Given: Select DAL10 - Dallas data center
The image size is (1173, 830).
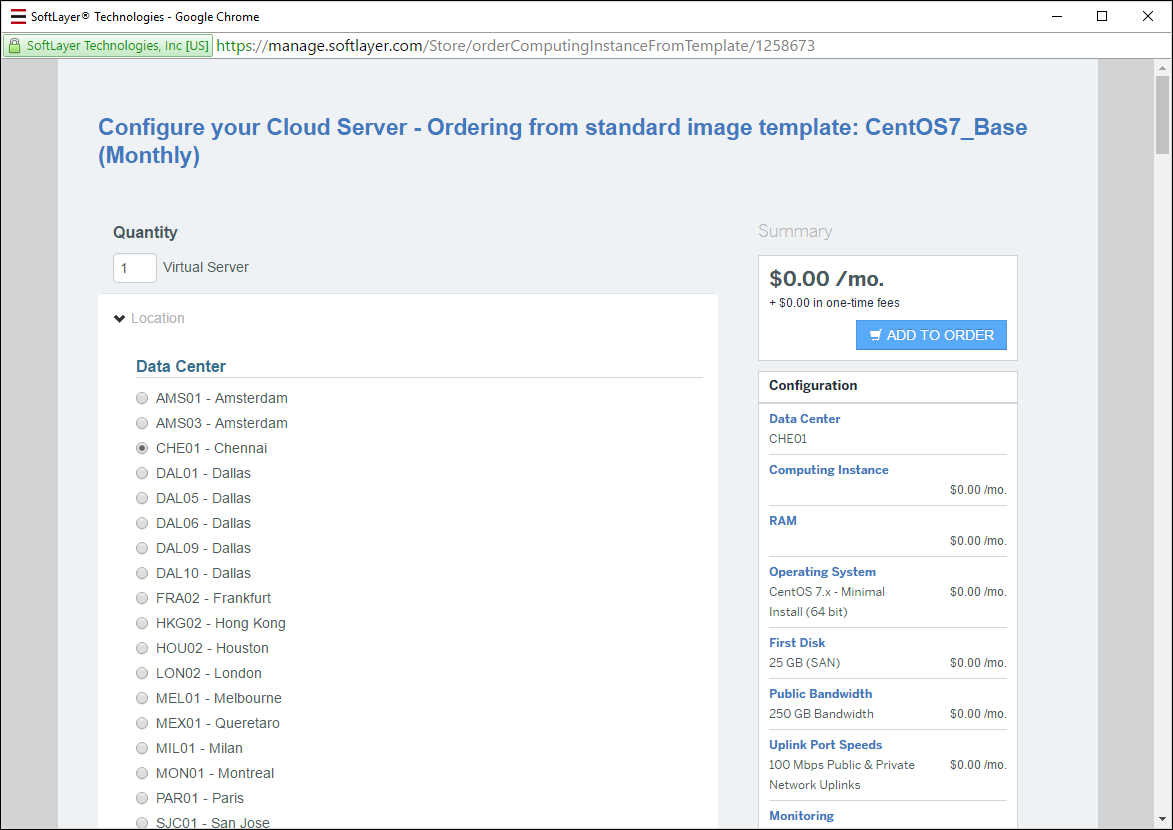Looking at the screenshot, I should (142, 573).
